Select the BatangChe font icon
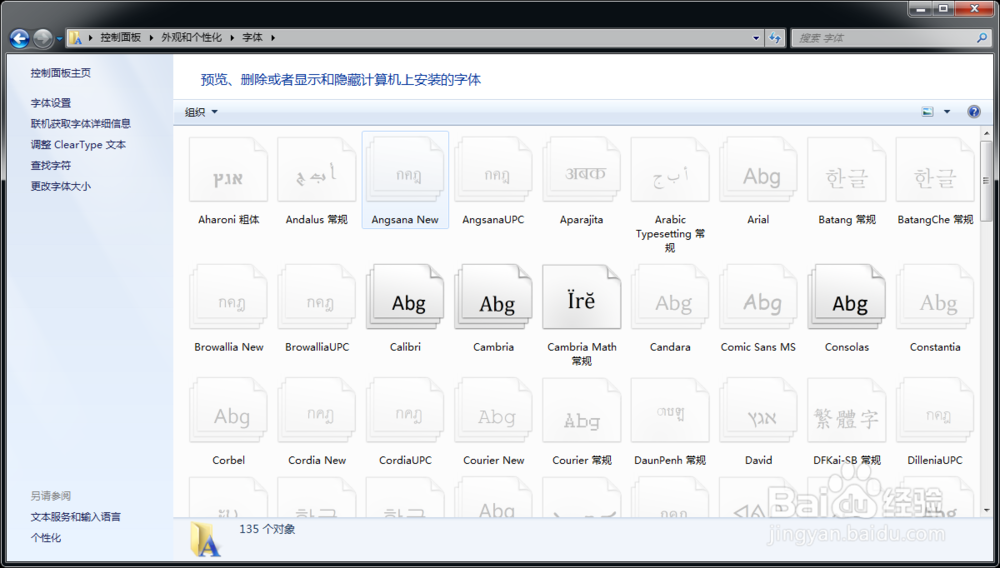The width and height of the screenshot is (1000, 568). [x=935, y=171]
